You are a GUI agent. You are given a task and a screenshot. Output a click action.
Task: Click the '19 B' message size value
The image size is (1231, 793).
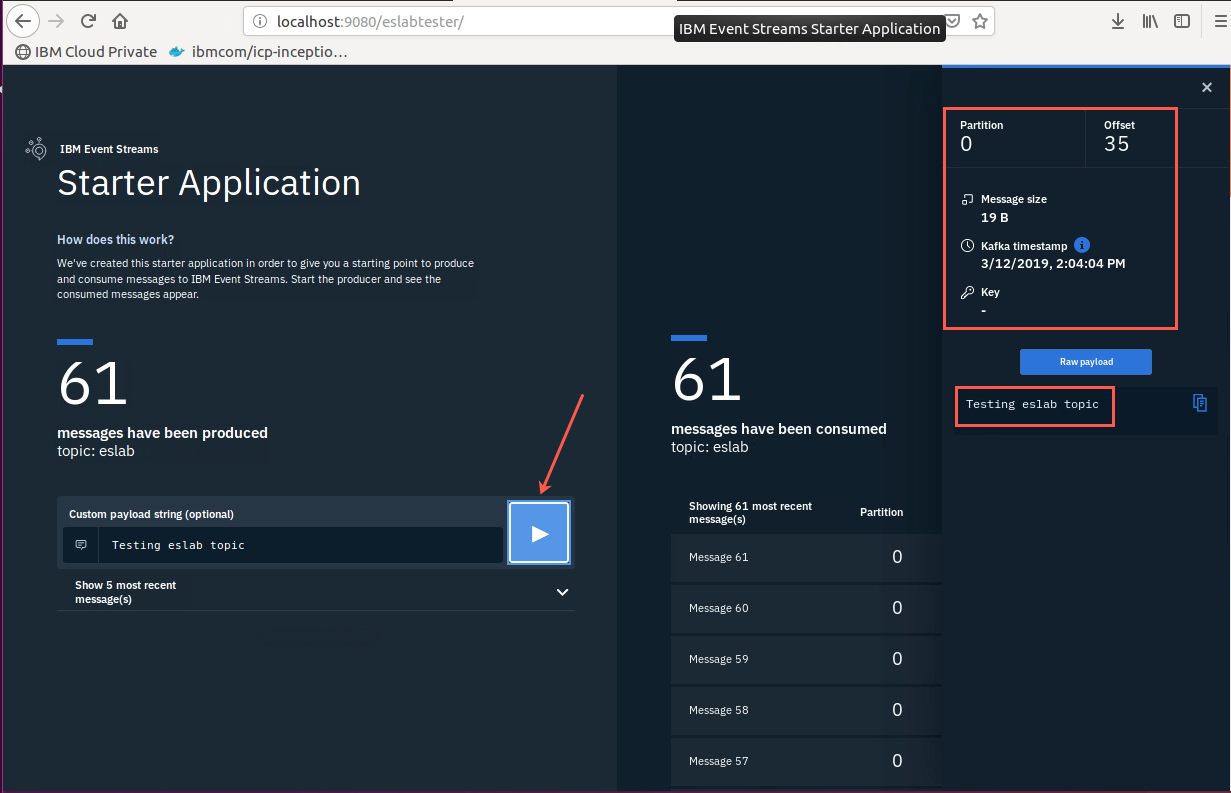[994, 217]
